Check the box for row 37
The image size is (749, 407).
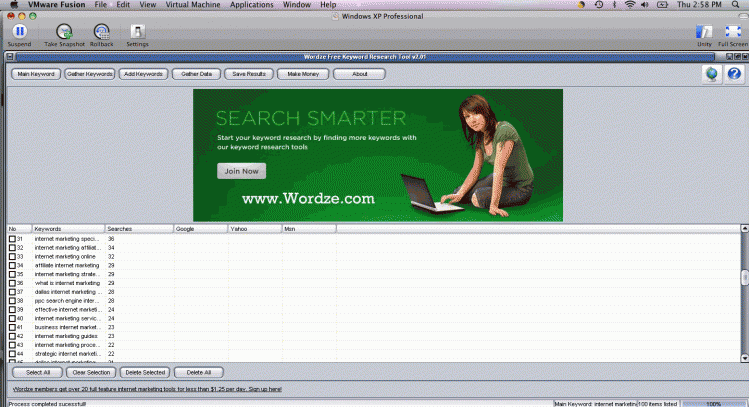pos(12,292)
